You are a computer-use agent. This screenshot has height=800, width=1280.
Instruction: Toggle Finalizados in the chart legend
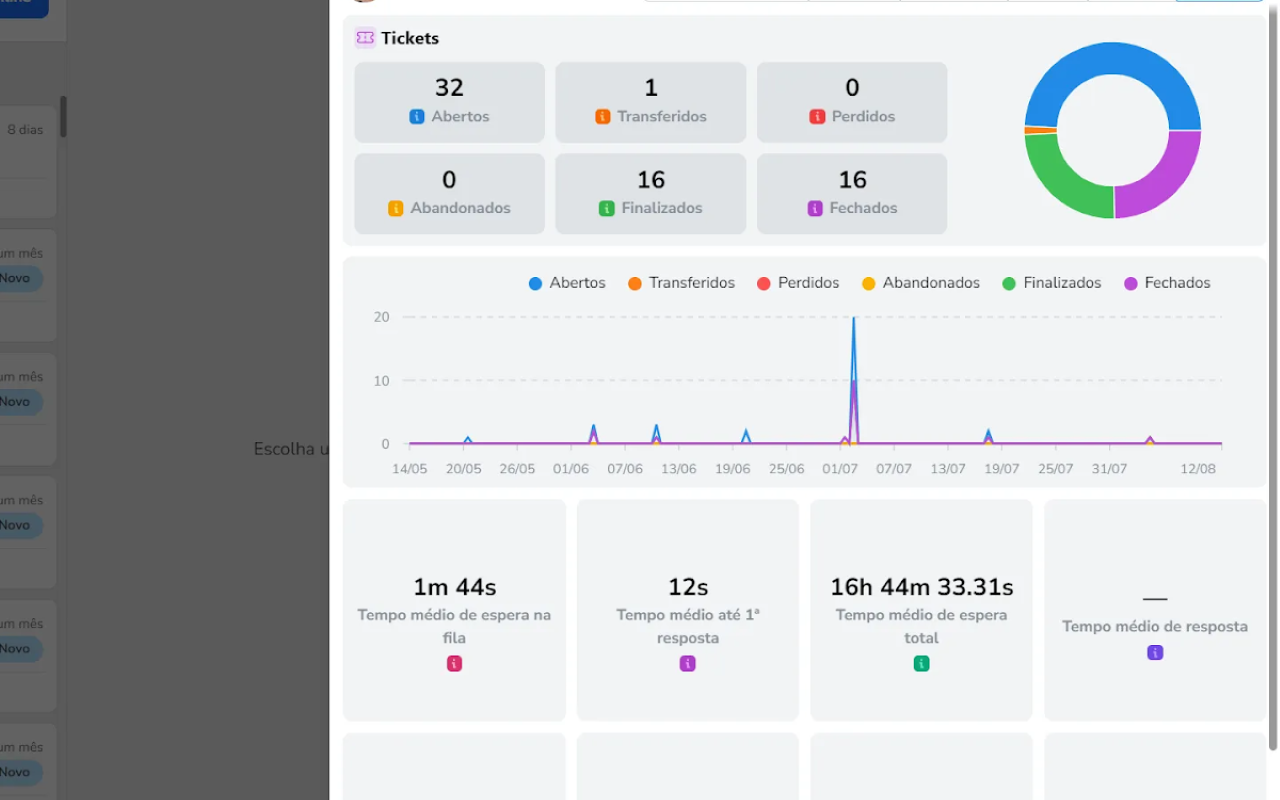tap(1052, 283)
